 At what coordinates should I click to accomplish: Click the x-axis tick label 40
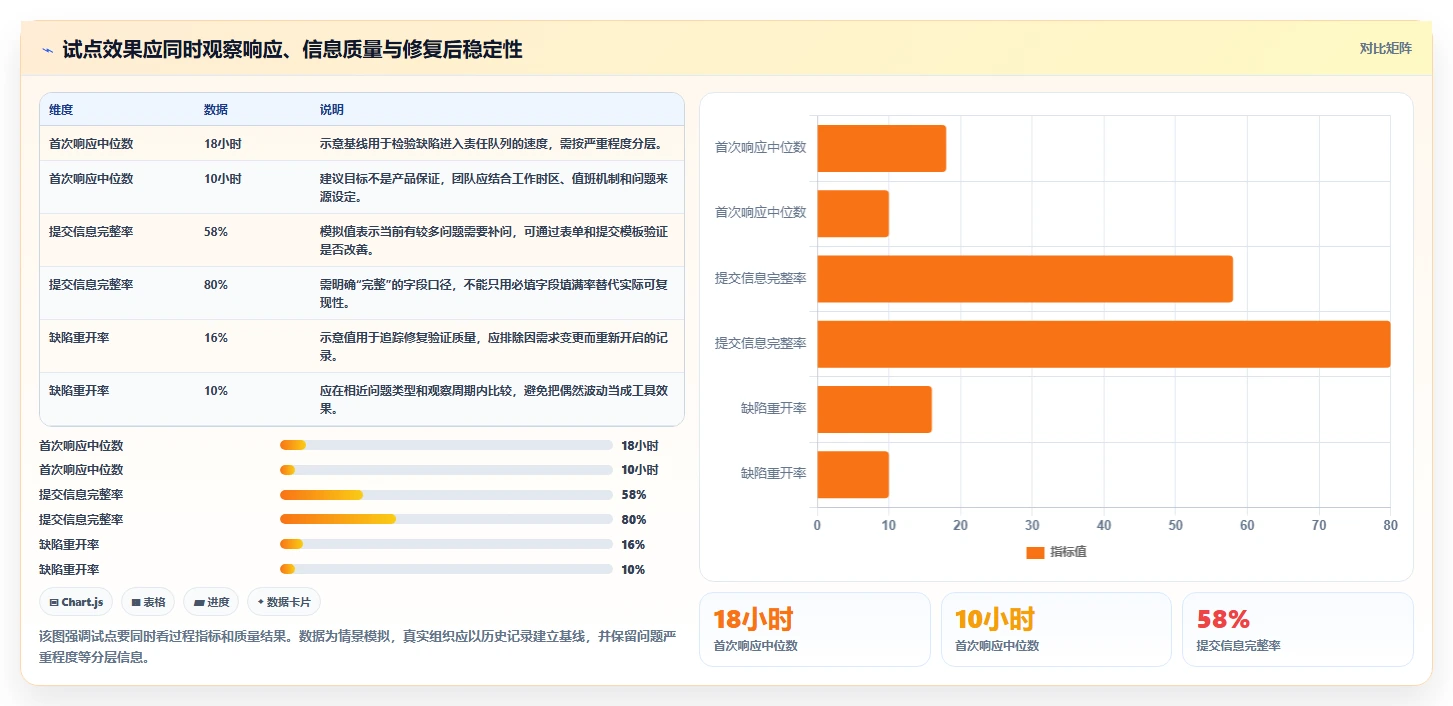[x=1104, y=525]
